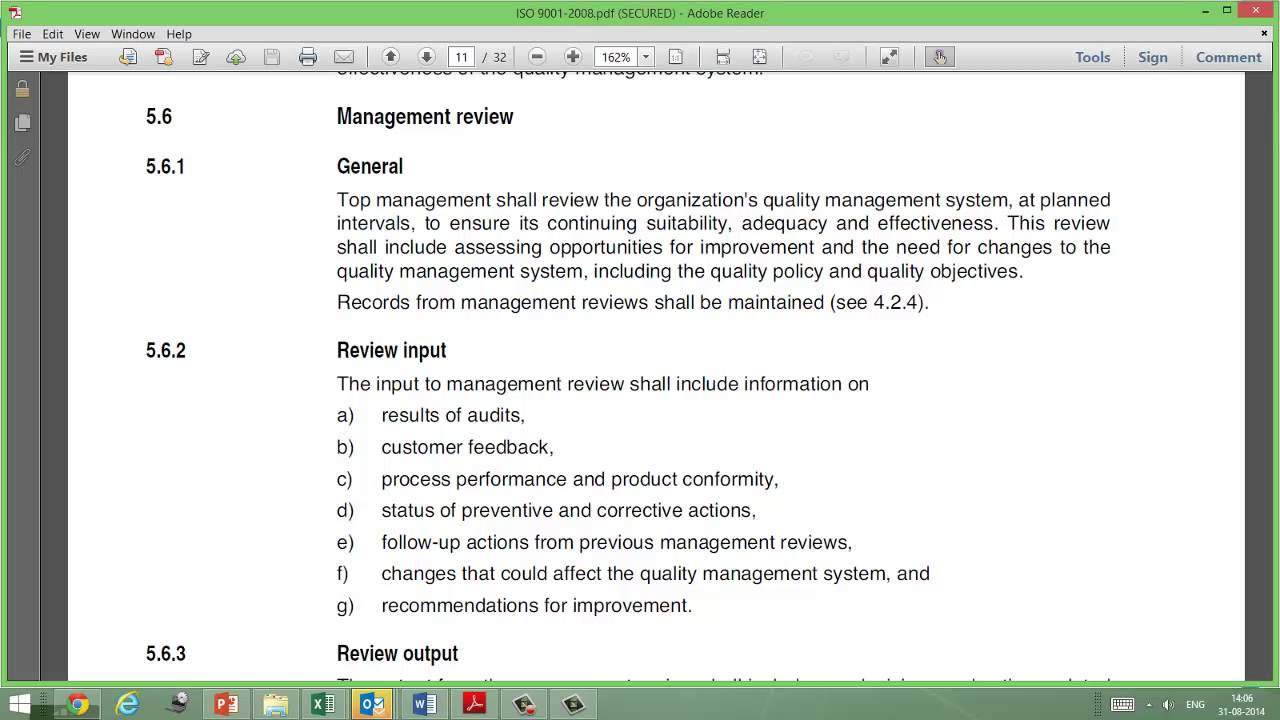This screenshot has height=720, width=1280.
Task: Click the fit width scrolling icon
Action: [x=723, y=57]
